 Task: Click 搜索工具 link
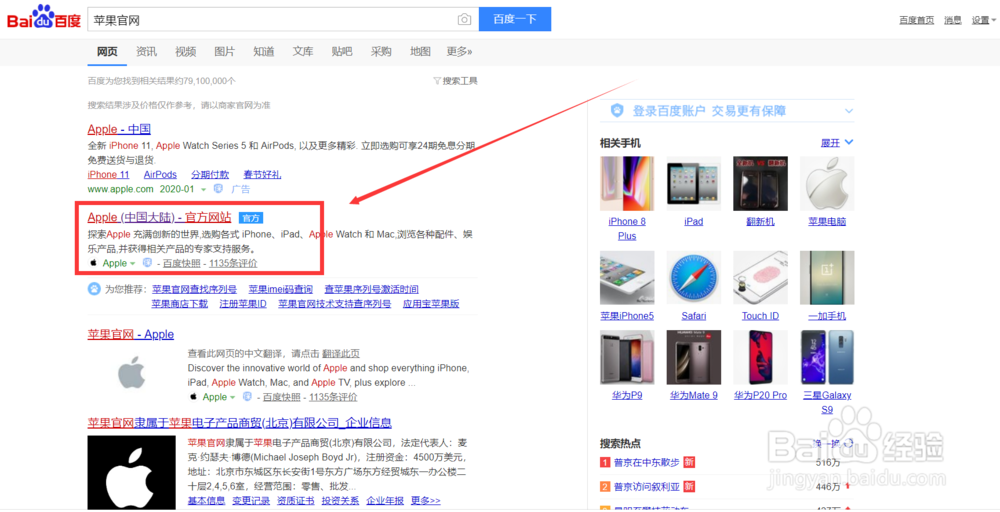coord(460,81)
